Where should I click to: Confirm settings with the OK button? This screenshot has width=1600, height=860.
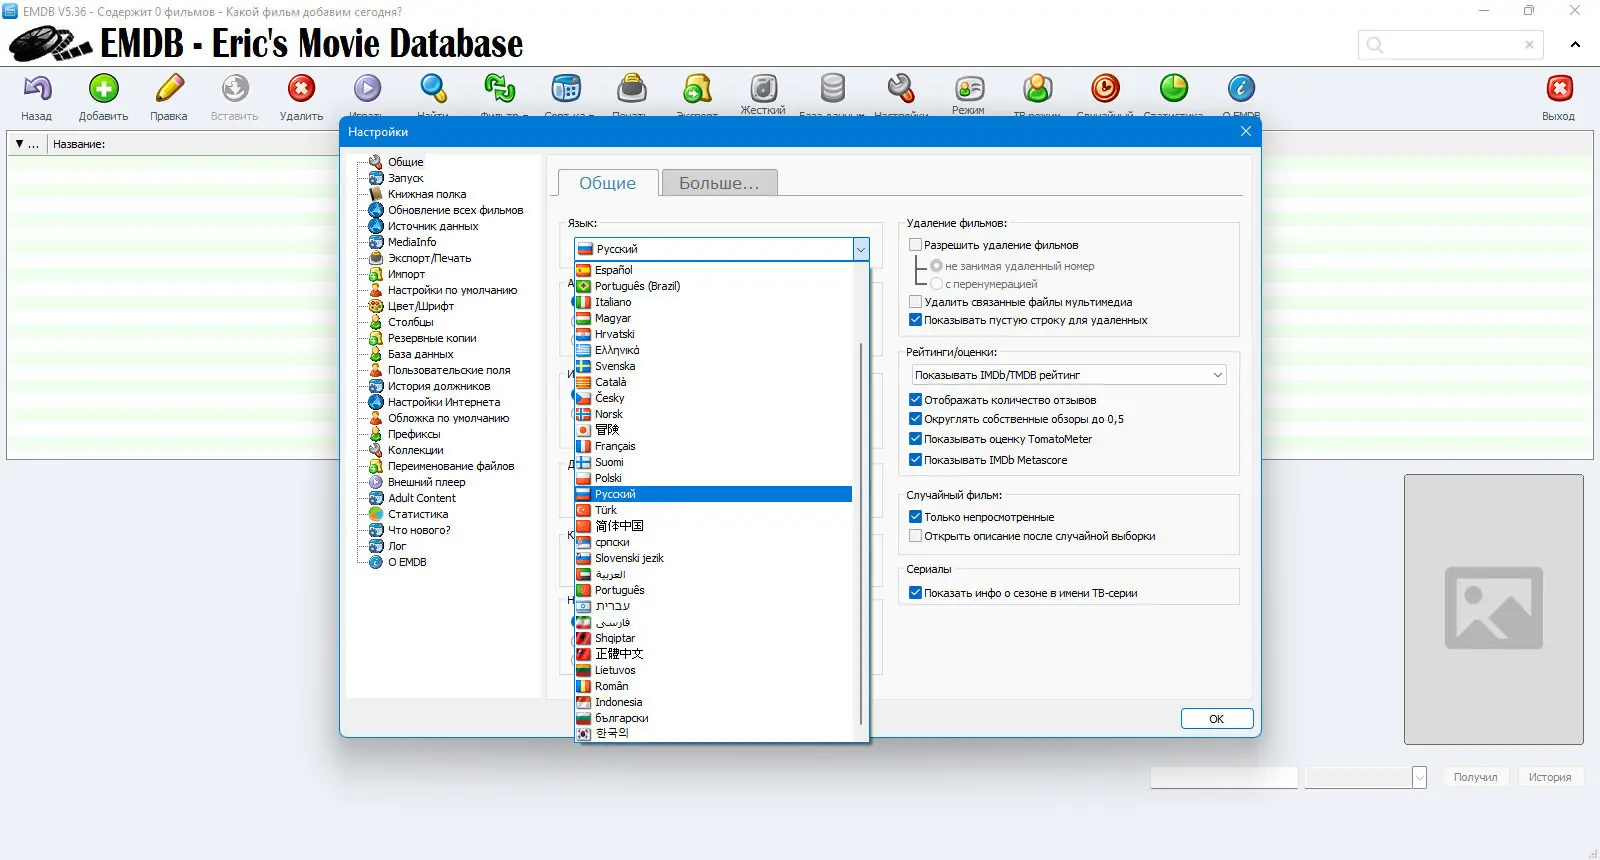(x=1217, y=719)
